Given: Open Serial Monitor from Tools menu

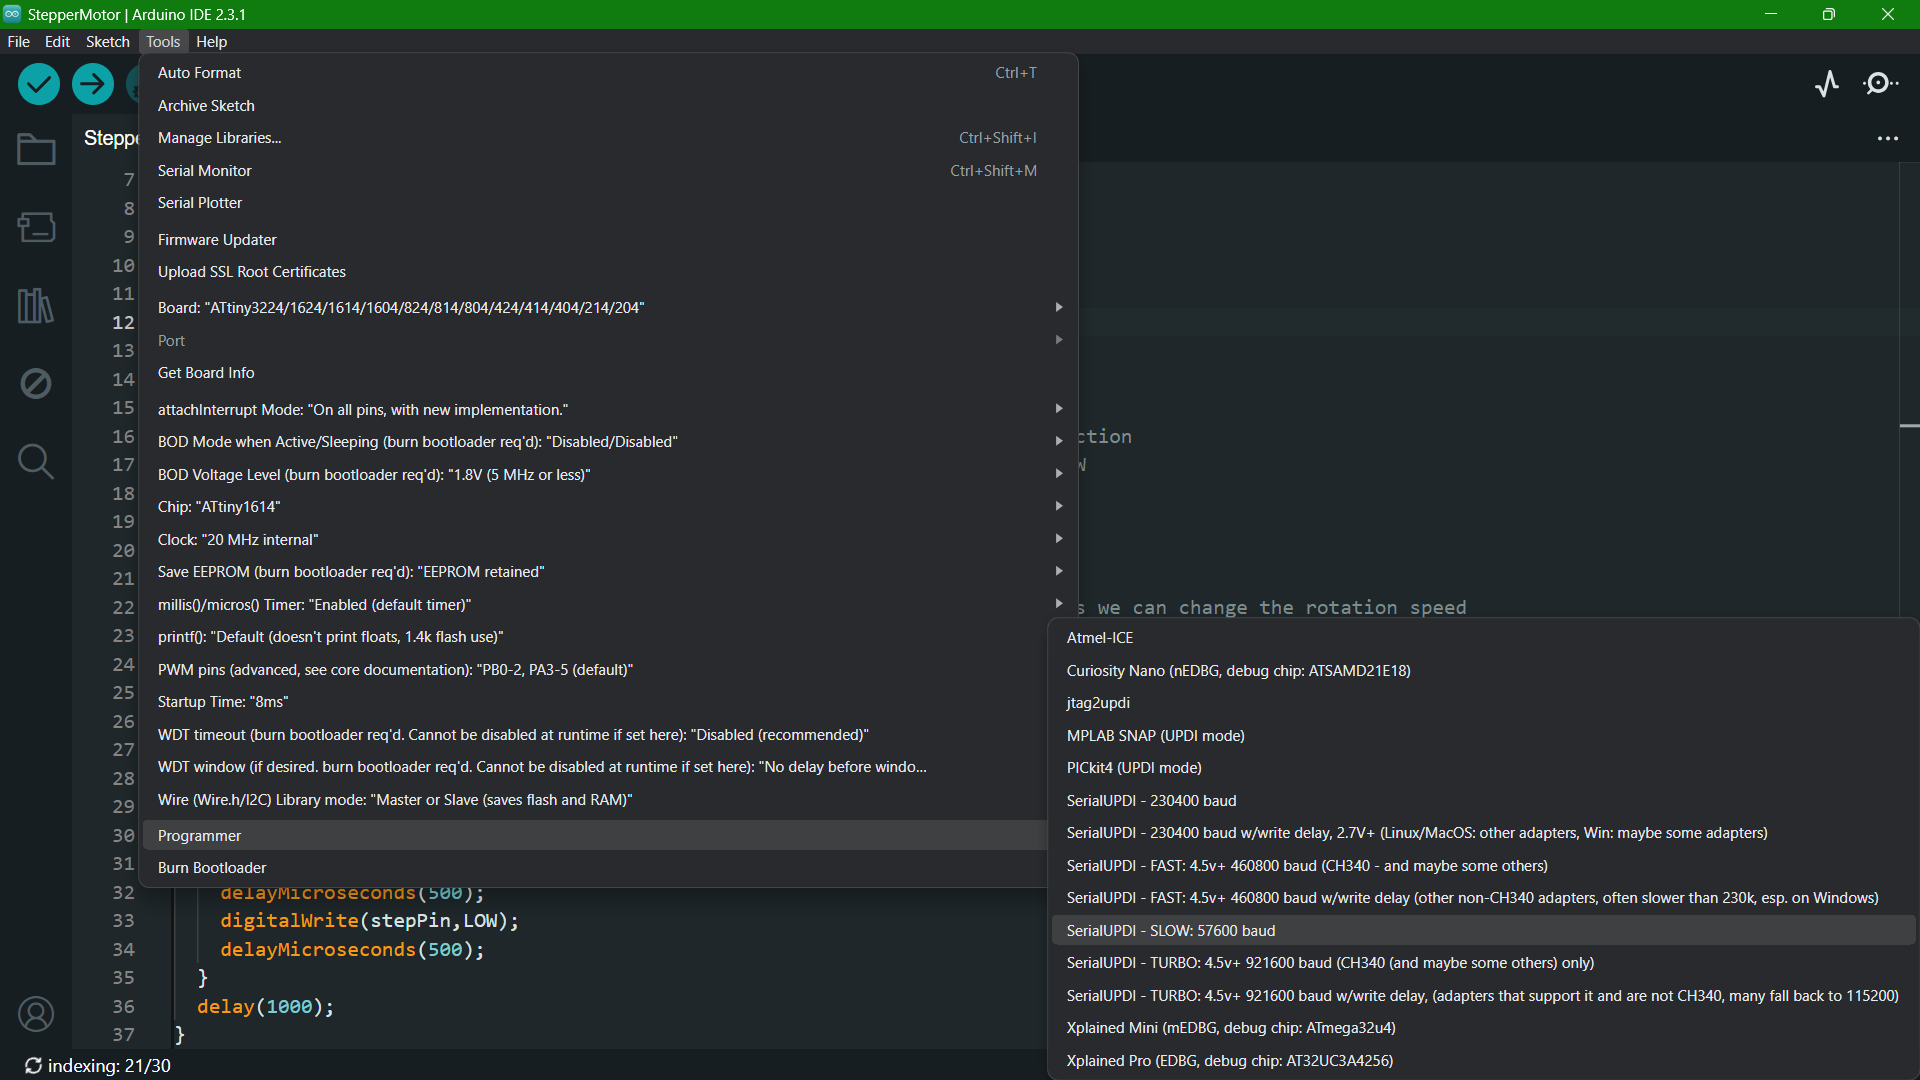Looking at the screenshot, I should [x=608, y=171].
